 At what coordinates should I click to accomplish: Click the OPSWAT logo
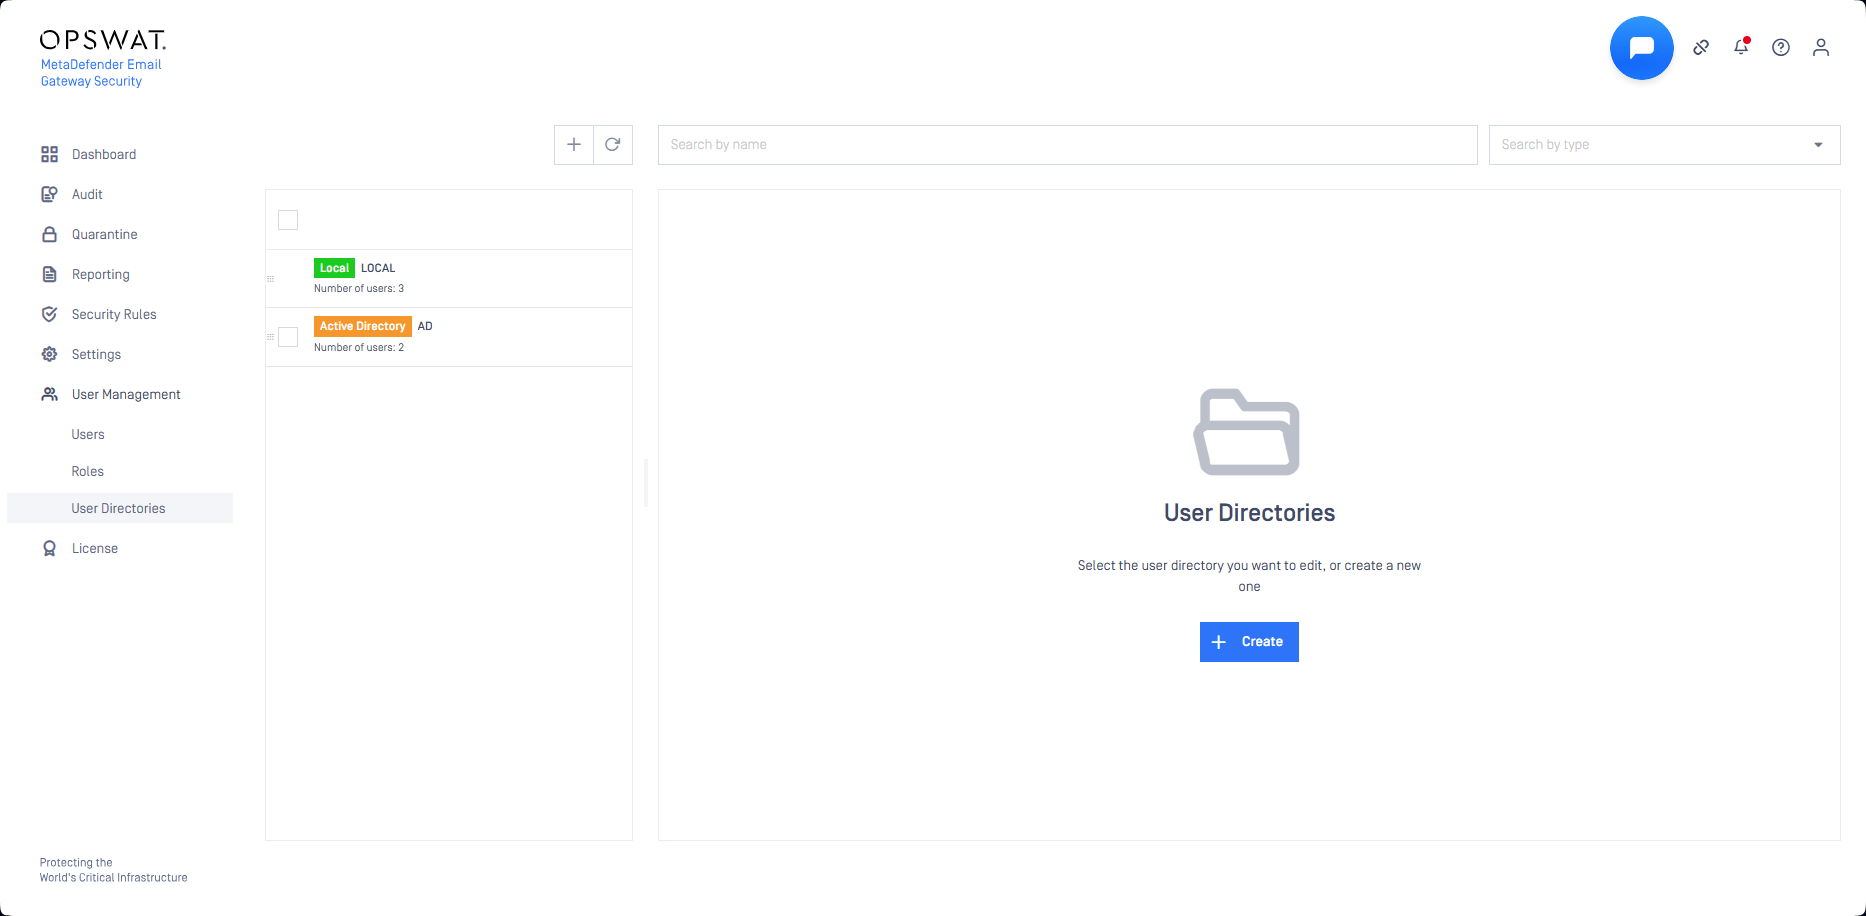pyautogui.click(x=102, y=40)
